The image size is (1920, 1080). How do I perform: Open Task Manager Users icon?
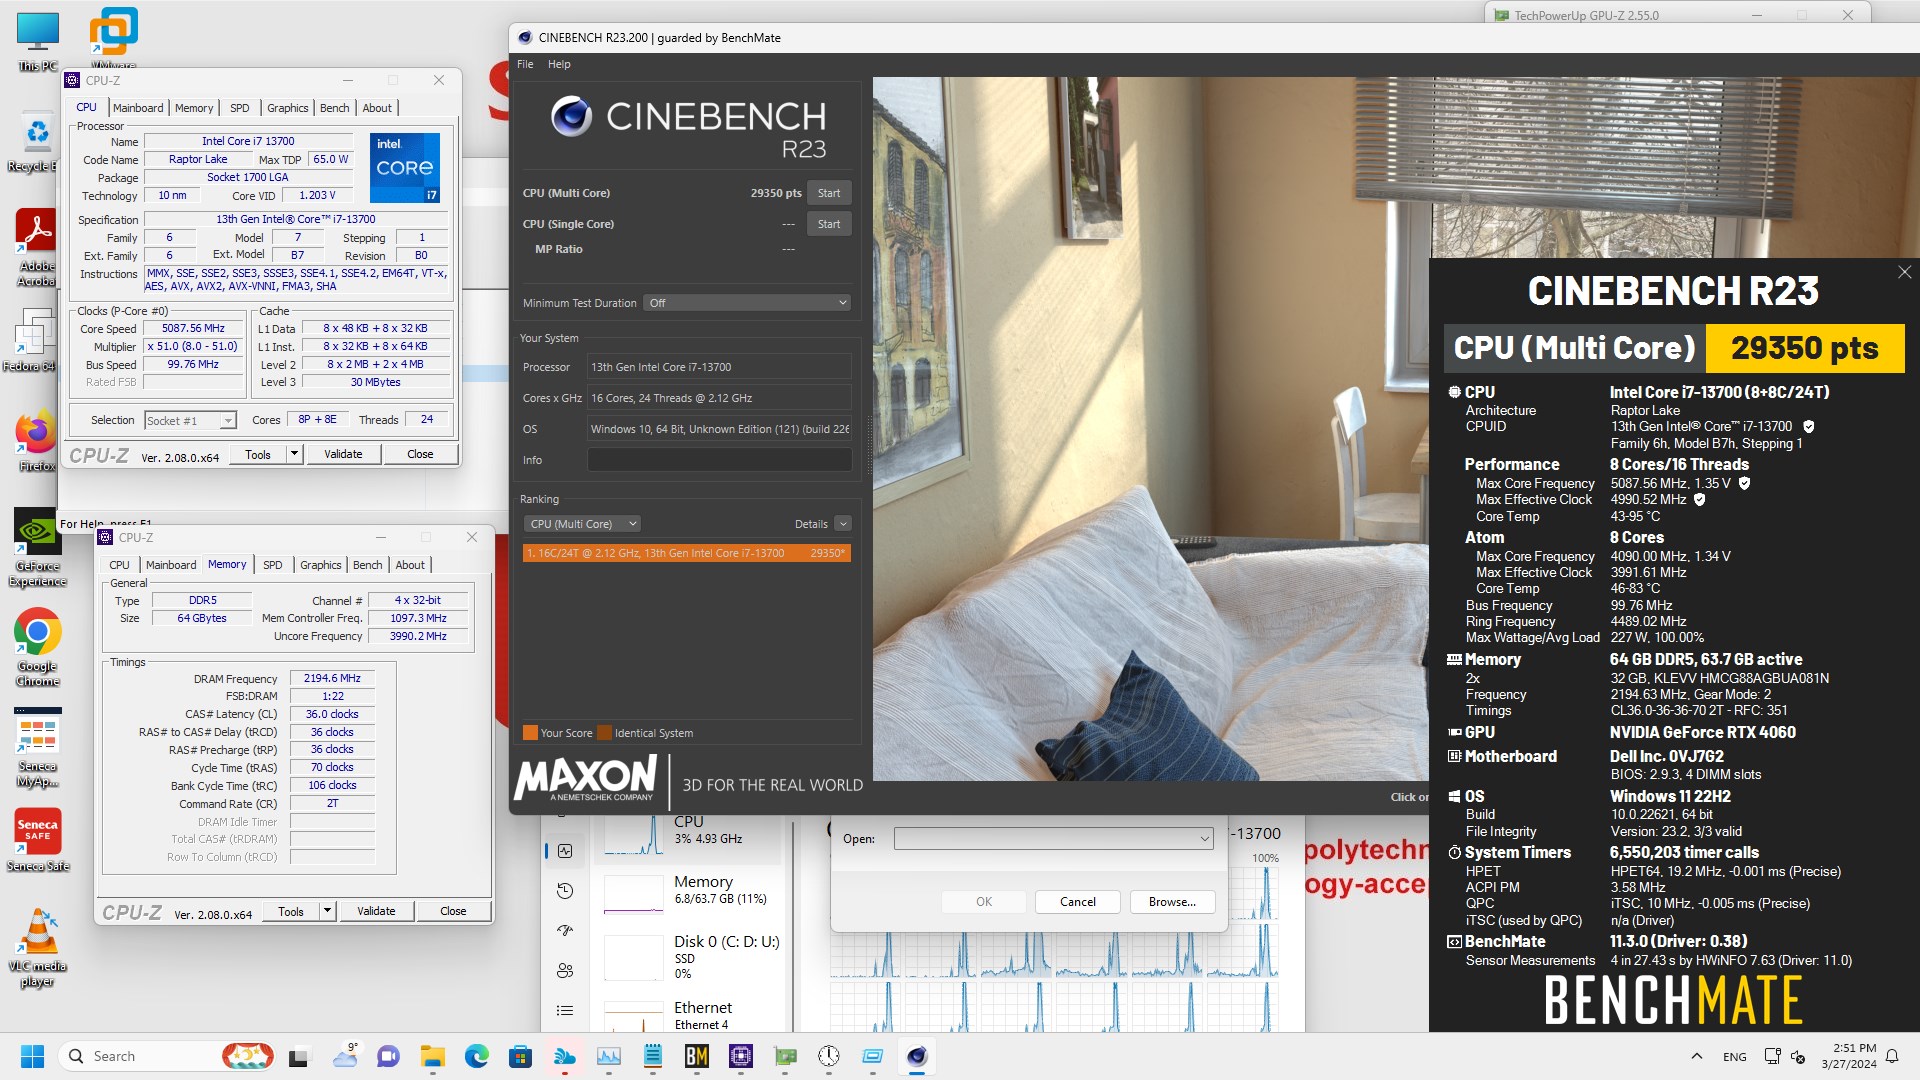click(565, 970)
